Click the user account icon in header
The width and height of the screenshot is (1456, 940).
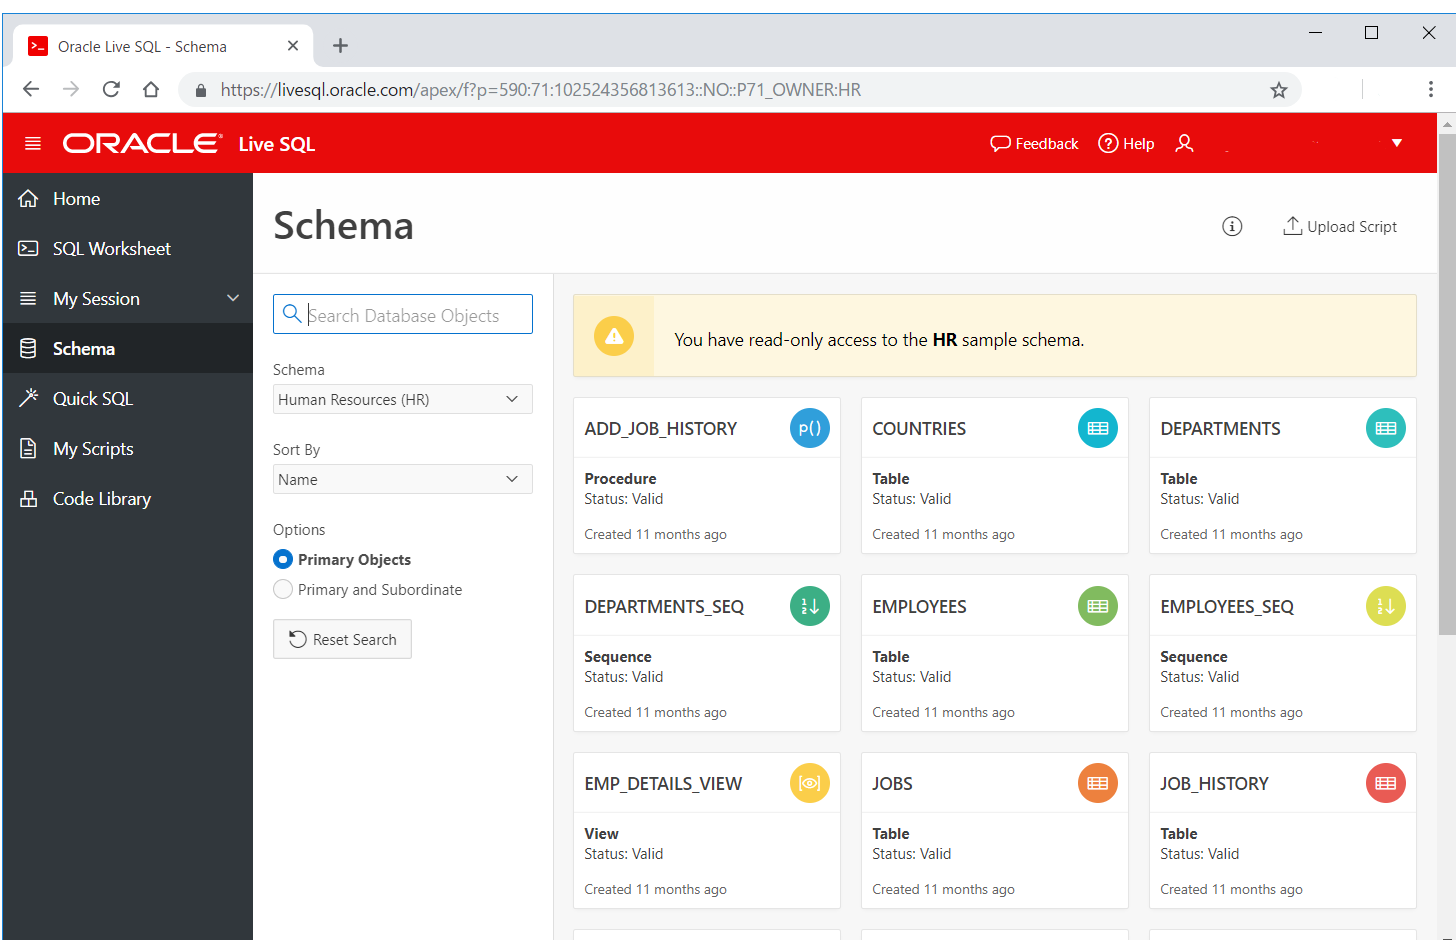coord(1184,143)
